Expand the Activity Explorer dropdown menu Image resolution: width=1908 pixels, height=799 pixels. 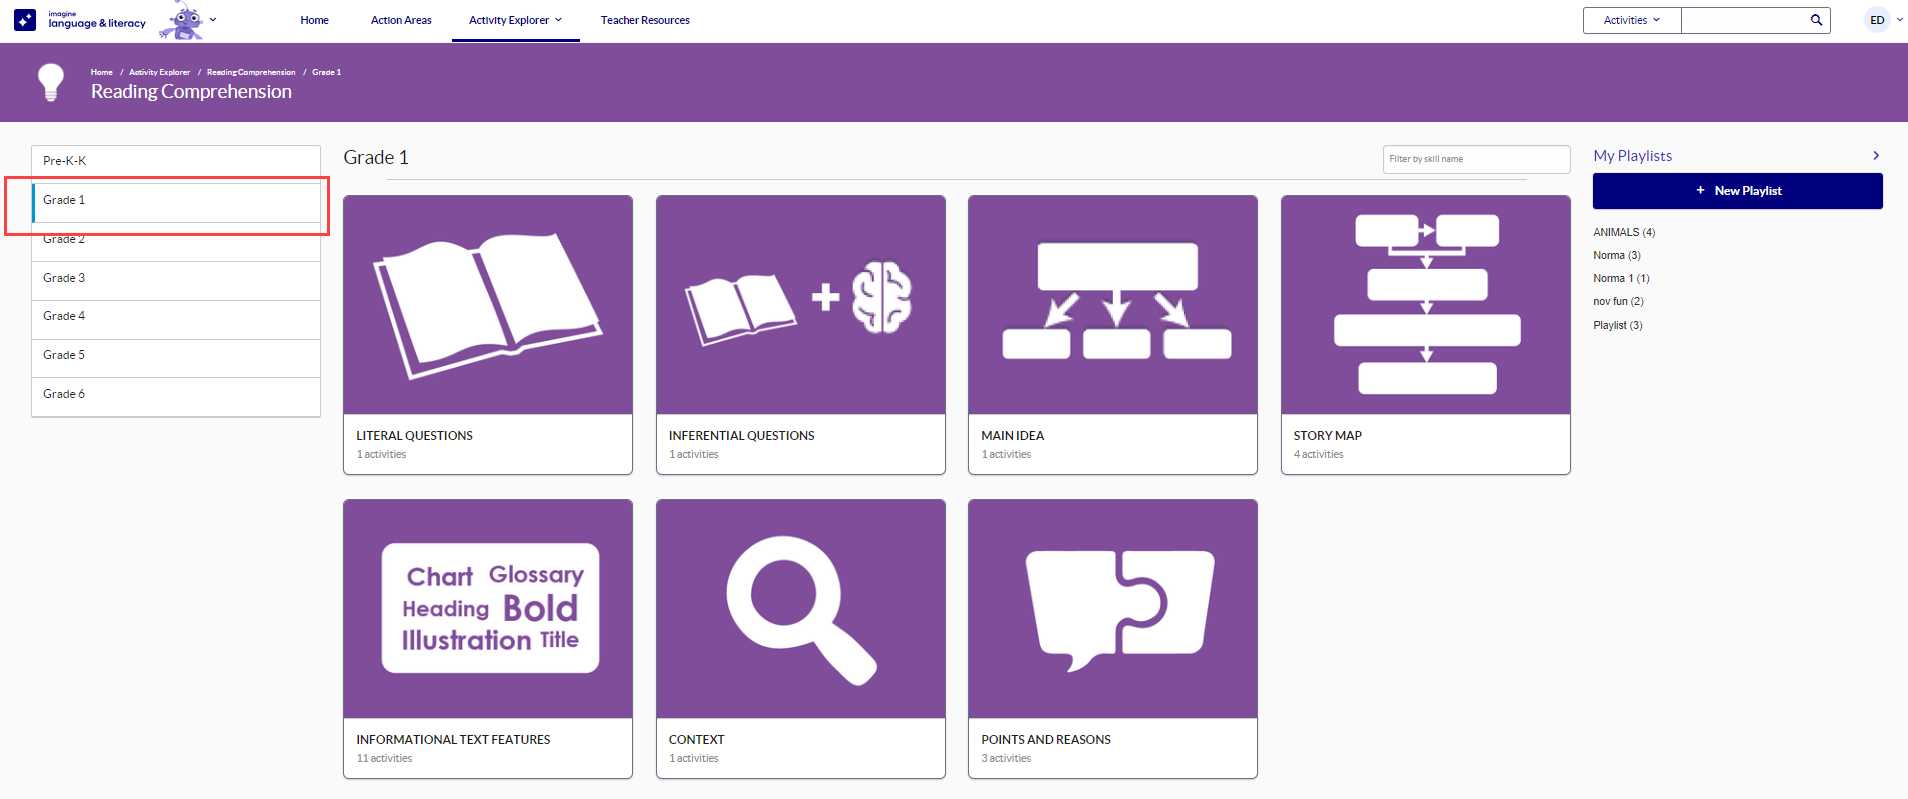click(515, 20)
